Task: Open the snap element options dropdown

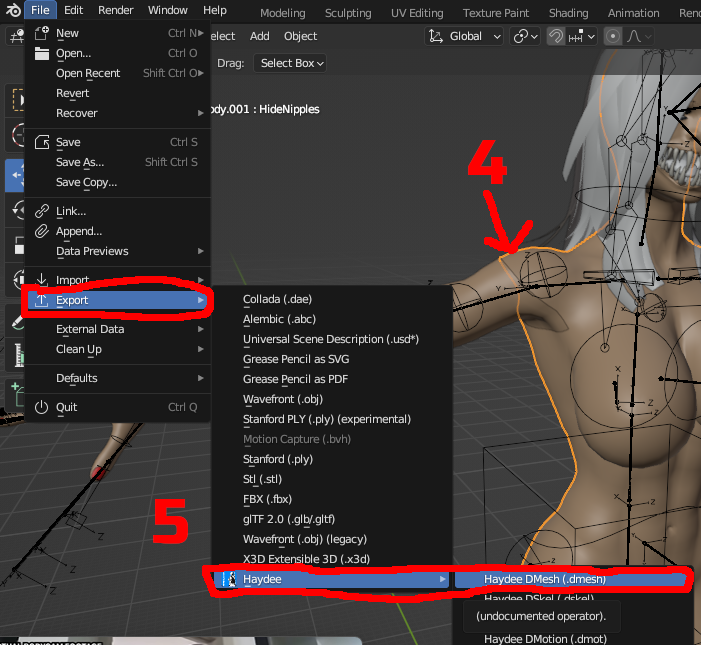Action: 581,36
